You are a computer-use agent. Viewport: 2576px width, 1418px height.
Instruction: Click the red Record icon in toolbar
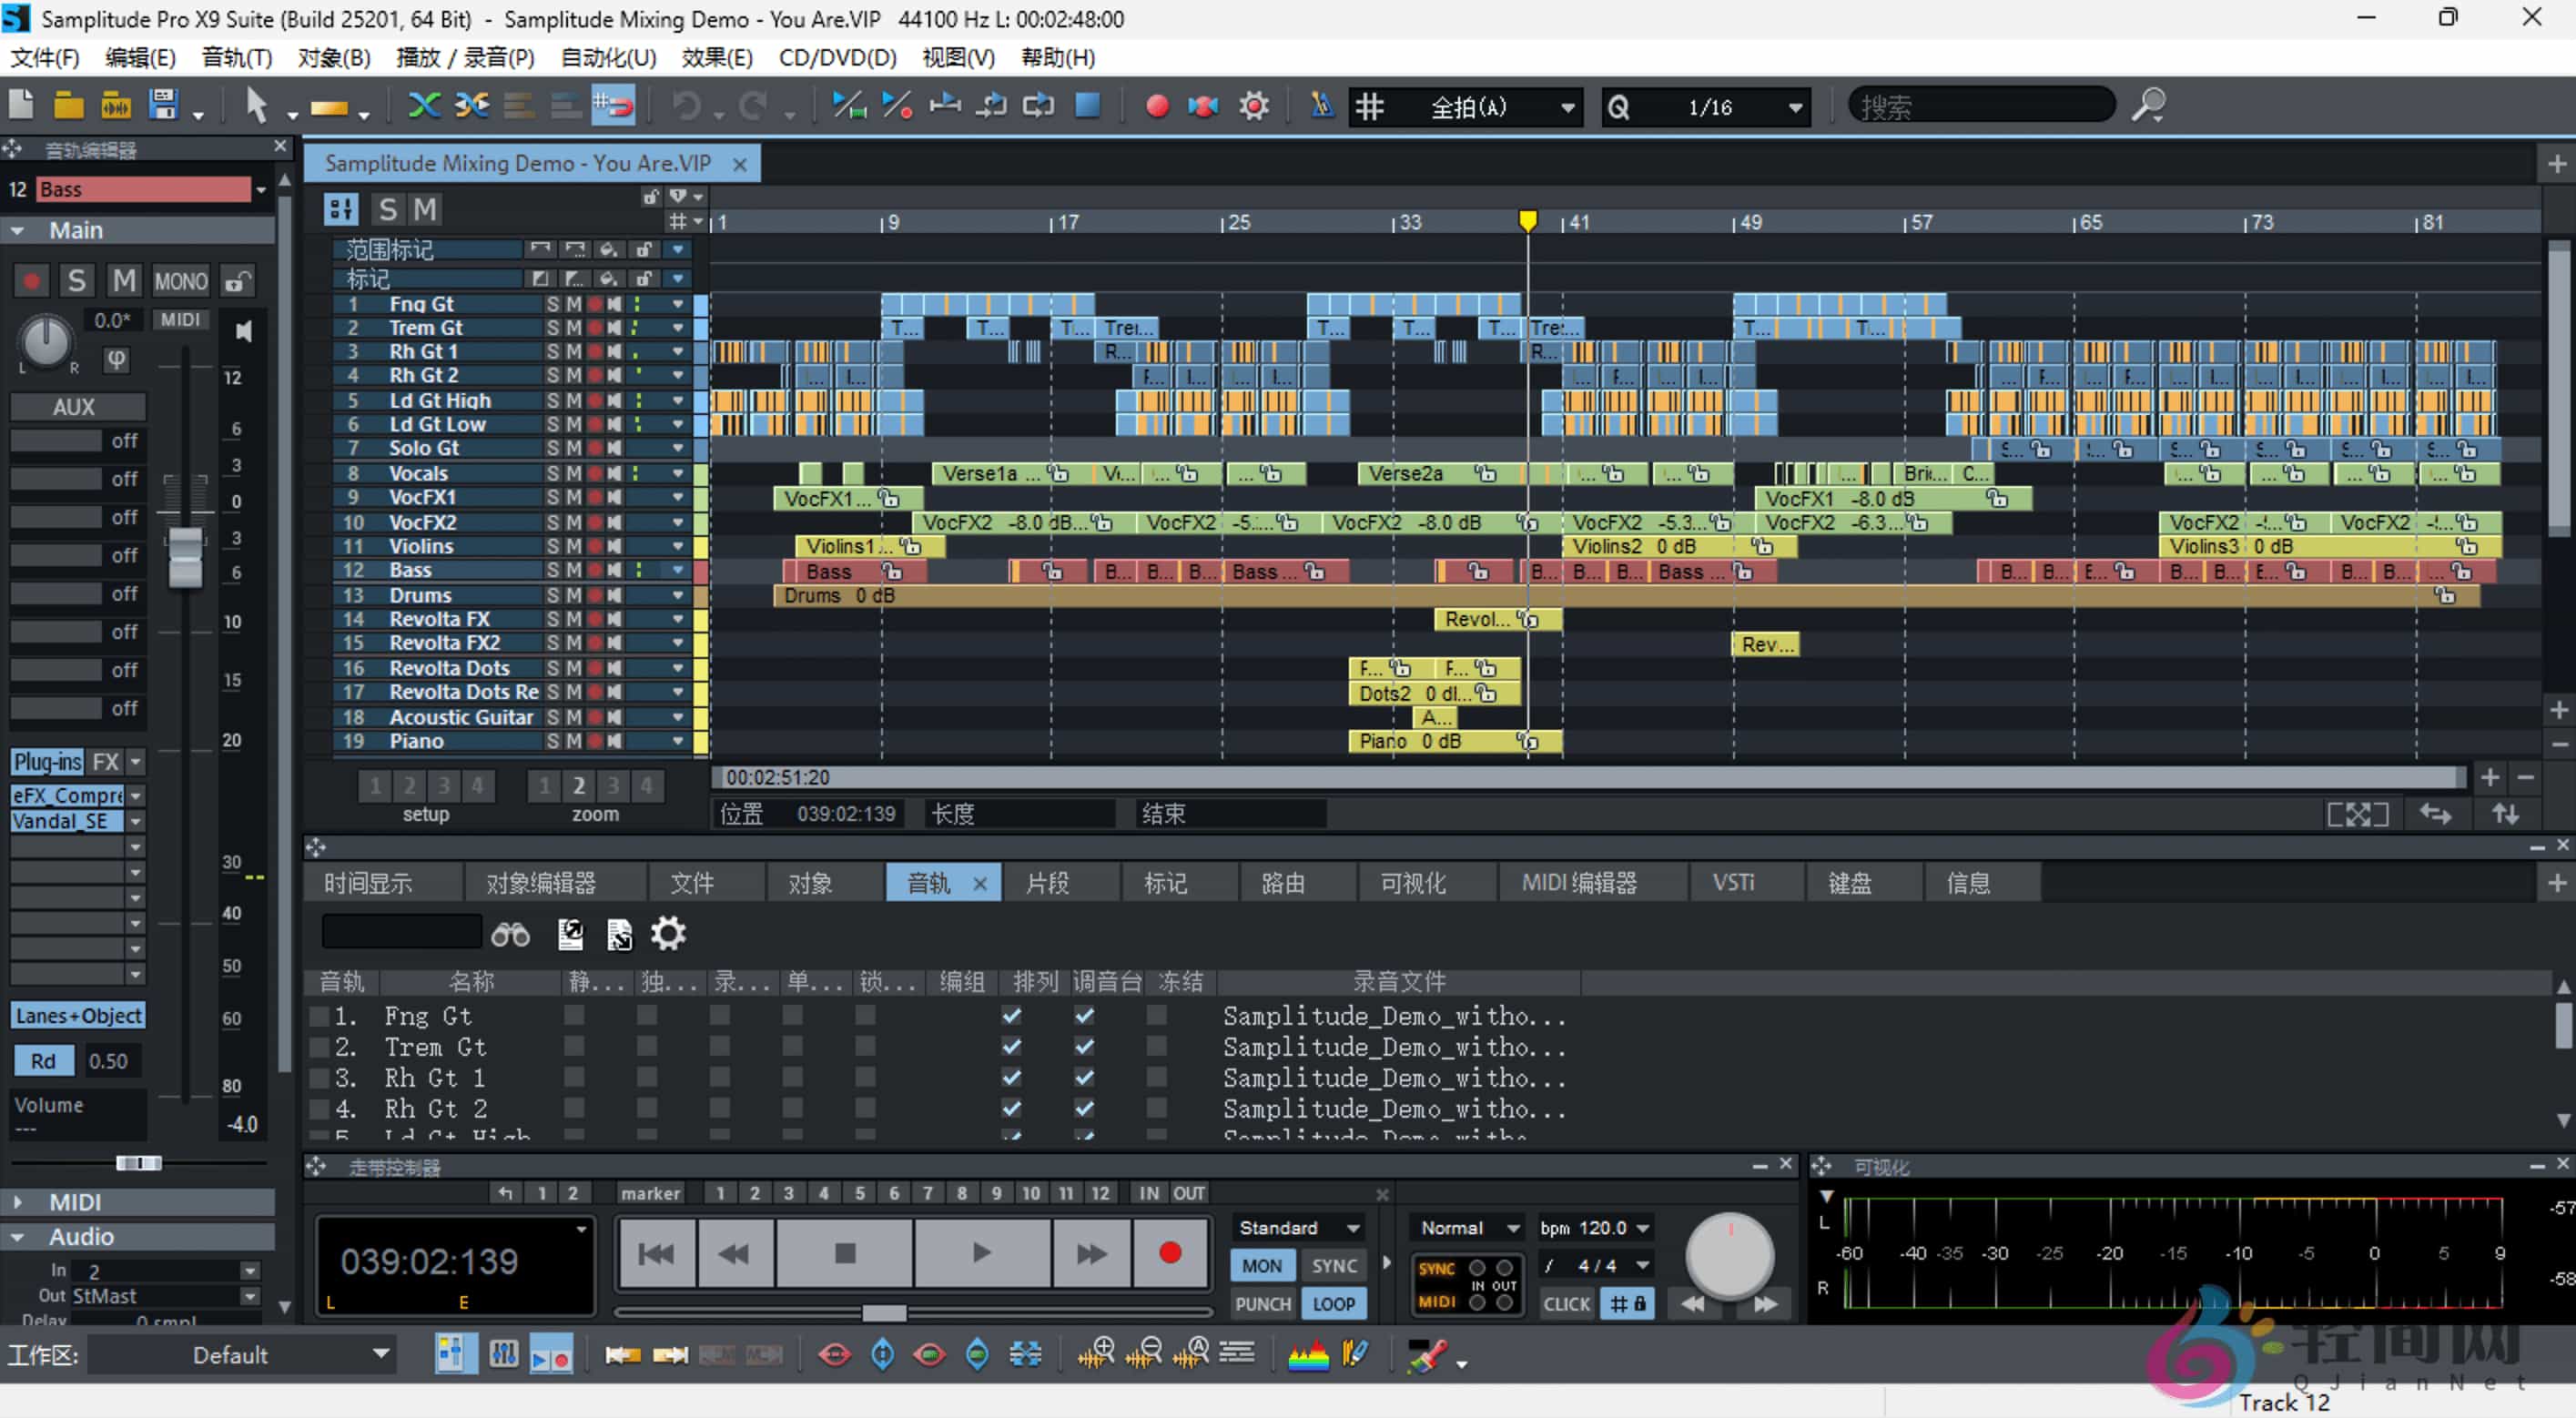pos(1157,105)
